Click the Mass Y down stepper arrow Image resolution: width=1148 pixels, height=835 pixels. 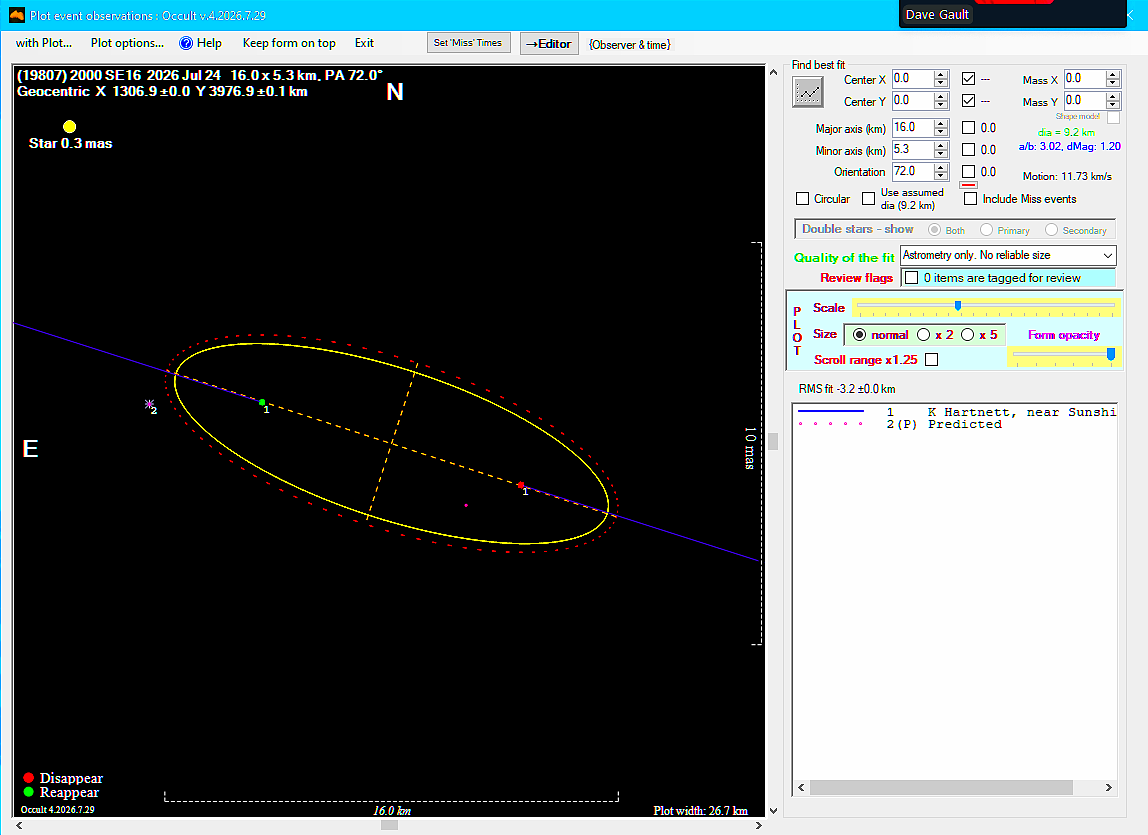coord(1113,105)
